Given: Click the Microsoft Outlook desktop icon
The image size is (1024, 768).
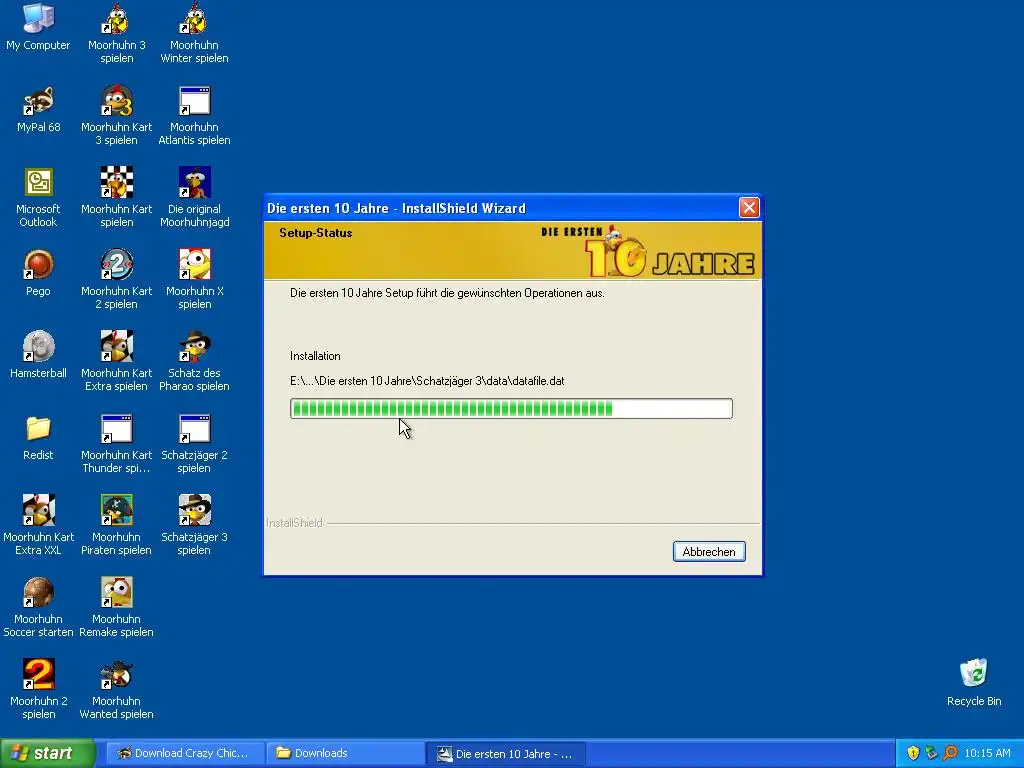Looking at the screenshot, I should (x=38, y=197).
